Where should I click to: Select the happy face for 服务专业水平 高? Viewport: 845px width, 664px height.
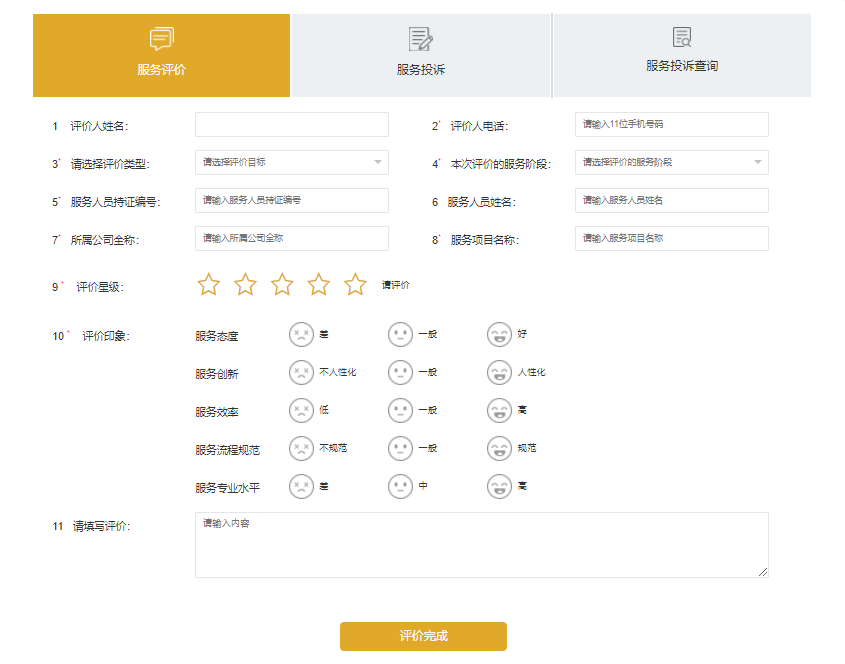tap(500, 487)
